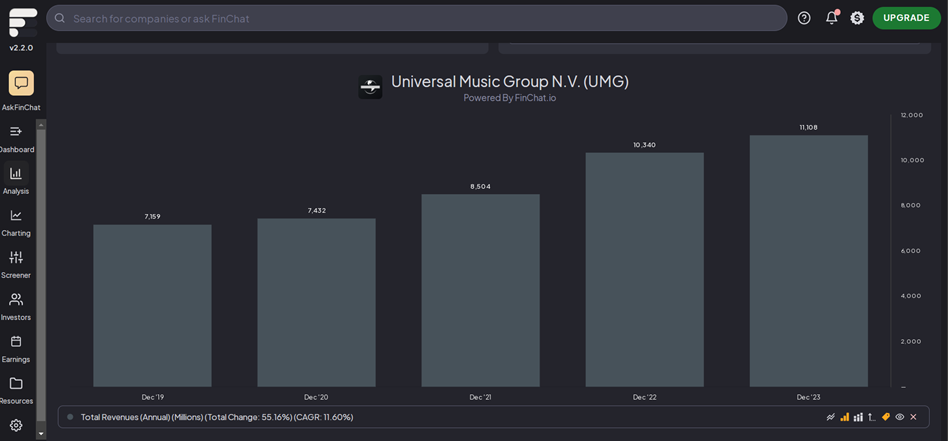Click the sidebar scrollbar down arrow
Viewport: 948px width, 441px height.
tap(41, 433)
